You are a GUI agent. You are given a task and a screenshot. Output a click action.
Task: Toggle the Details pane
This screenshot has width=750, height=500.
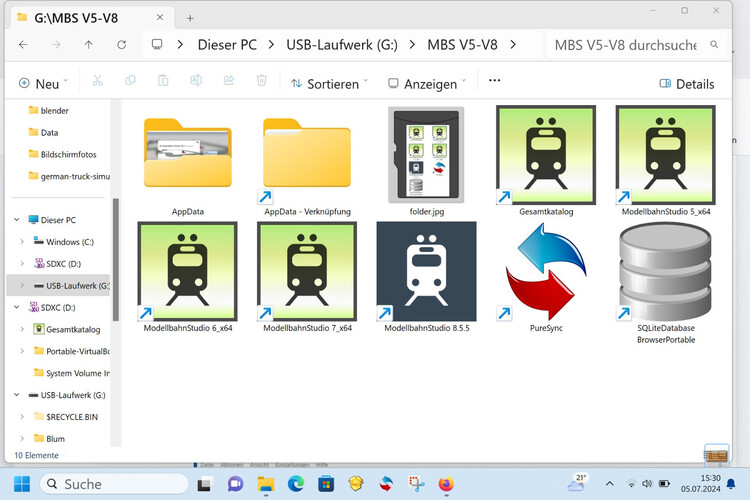pyautogui.click(x=686, y=84)
